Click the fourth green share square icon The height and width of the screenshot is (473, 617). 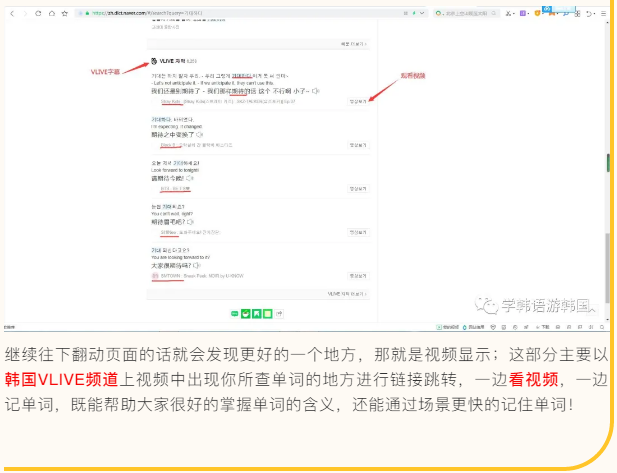pos(268,314)
